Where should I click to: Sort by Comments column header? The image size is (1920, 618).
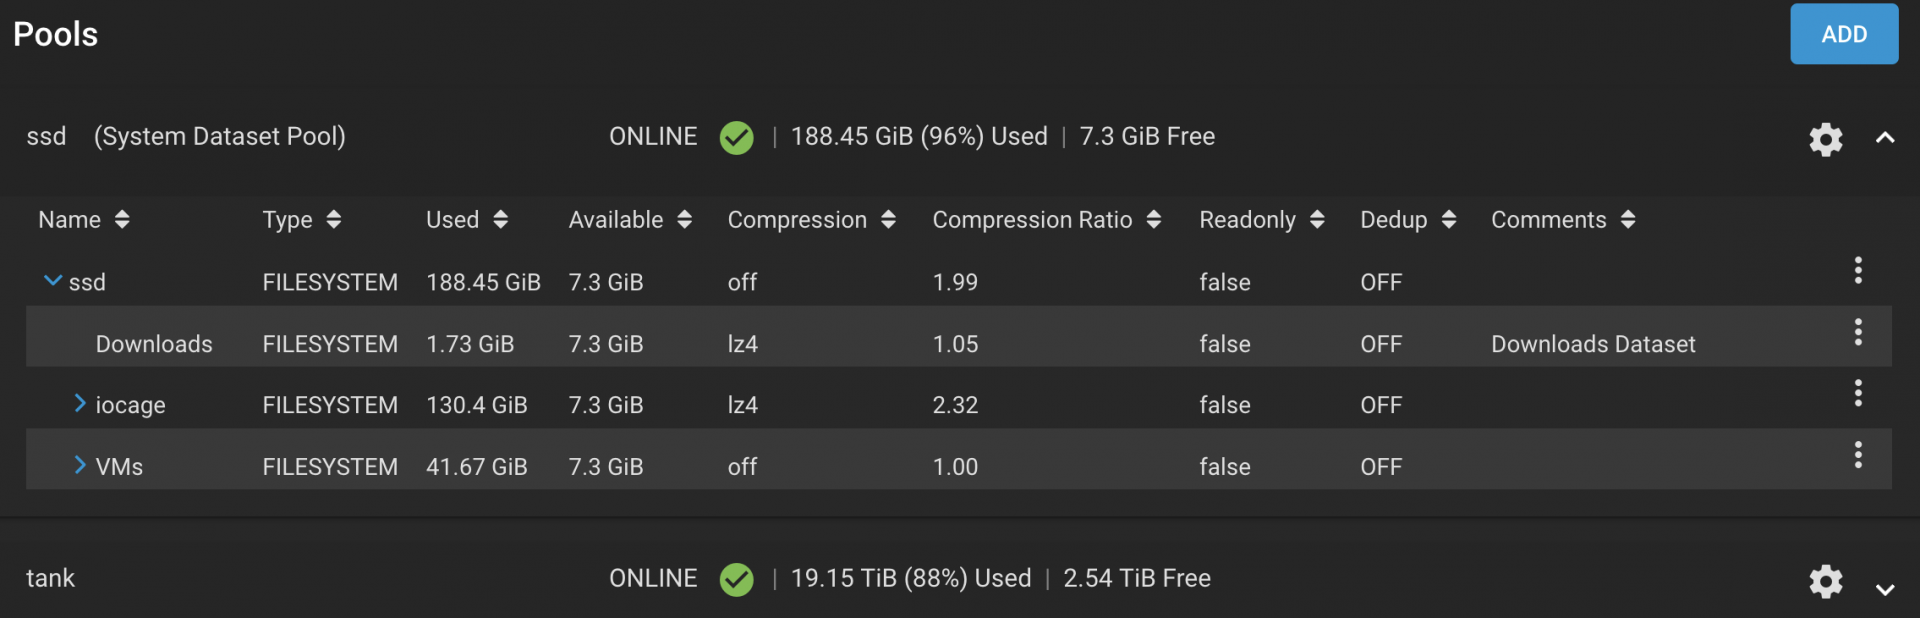click(x=1563, y=220)
